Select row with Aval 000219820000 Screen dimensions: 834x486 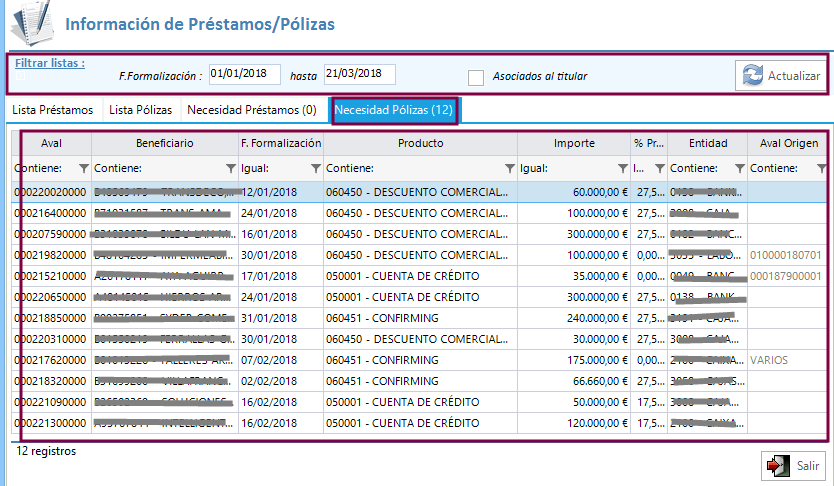click(x=419, y=255)
